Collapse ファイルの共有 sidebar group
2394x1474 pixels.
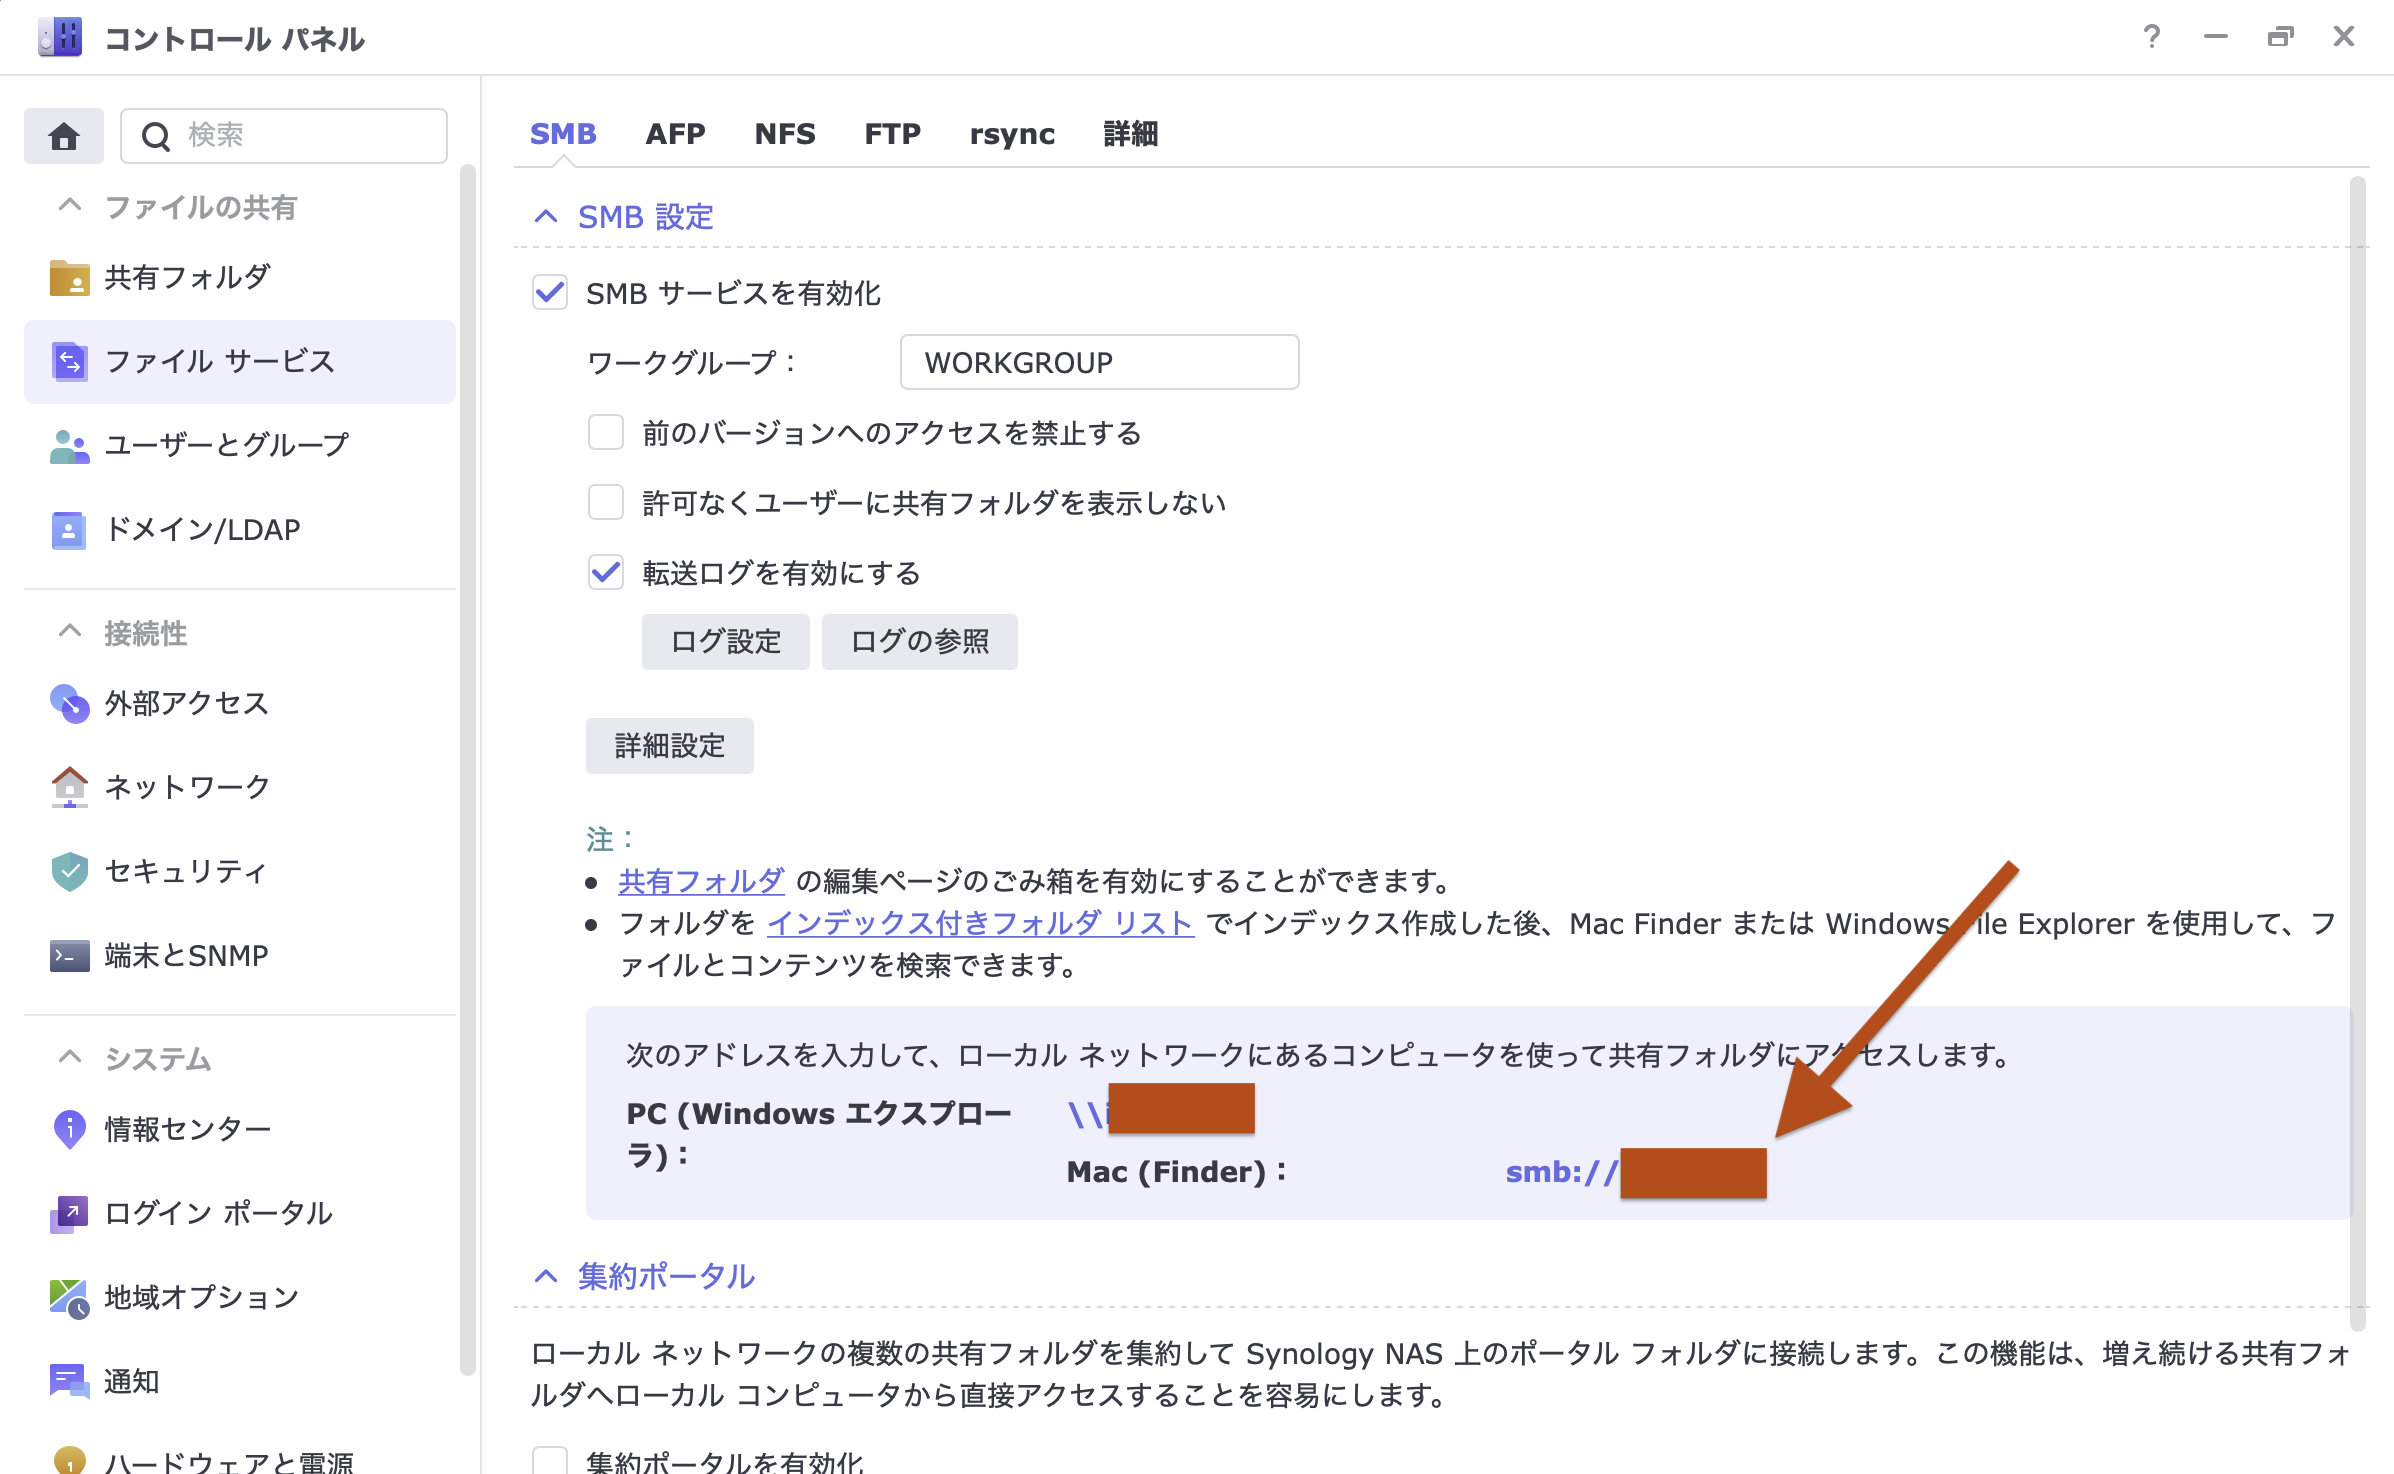[x=70, y=206]
